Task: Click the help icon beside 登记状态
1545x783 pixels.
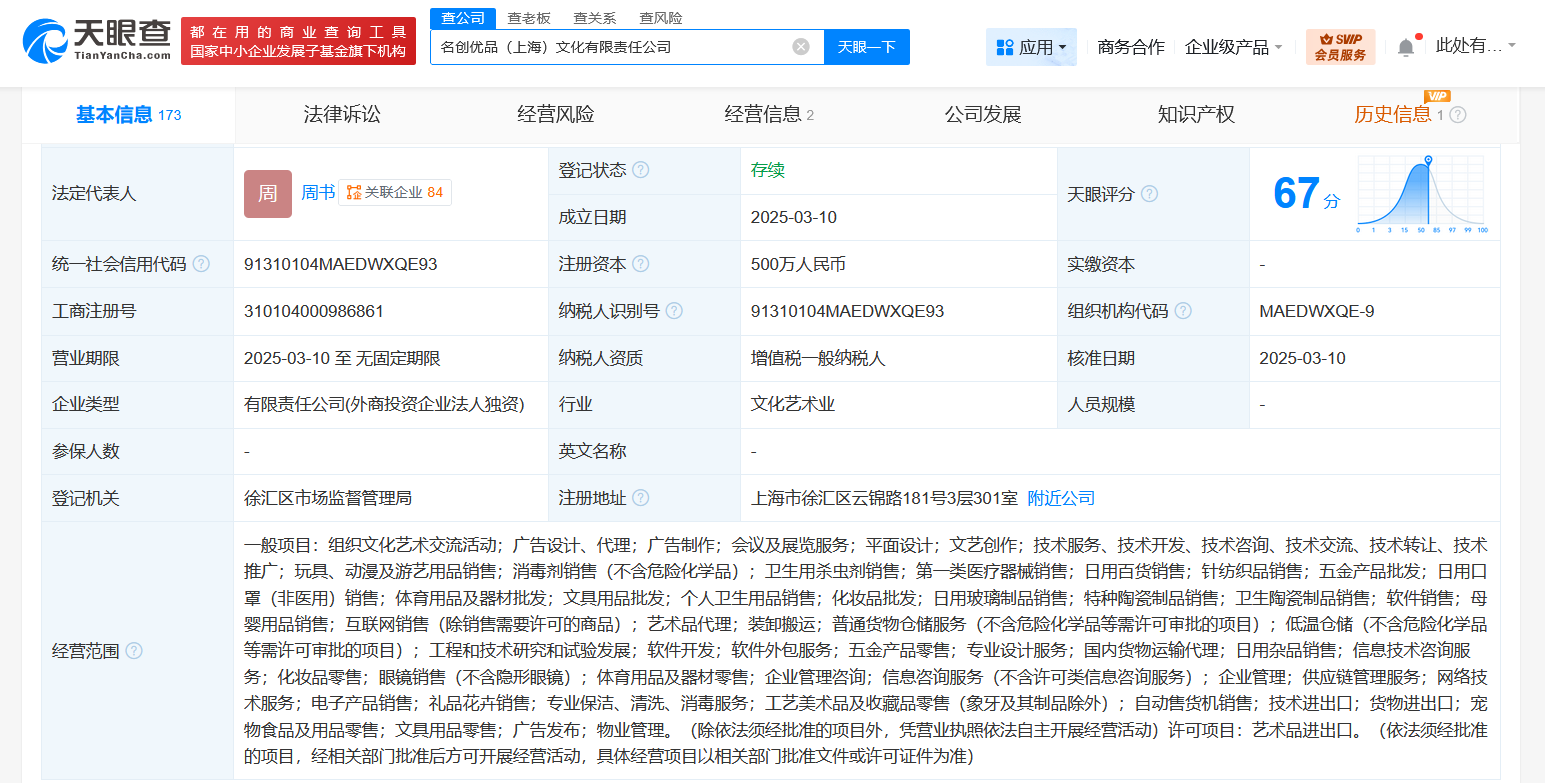Action: (640, 170)
